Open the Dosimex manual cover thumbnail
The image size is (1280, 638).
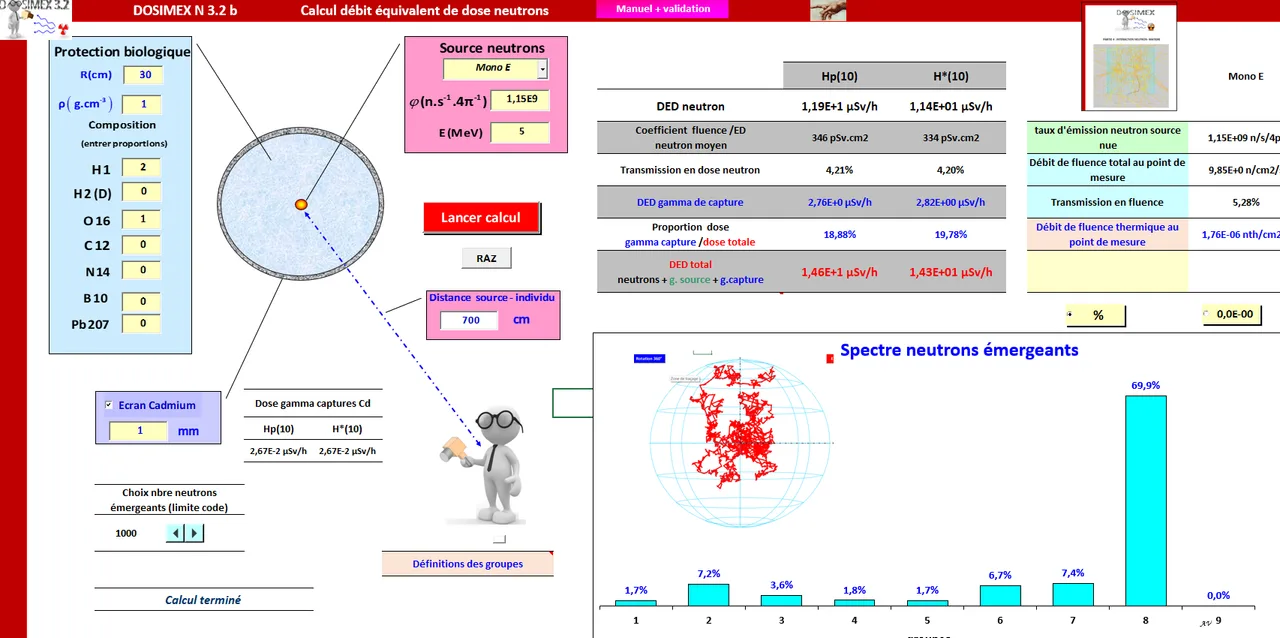[1130, 57]
